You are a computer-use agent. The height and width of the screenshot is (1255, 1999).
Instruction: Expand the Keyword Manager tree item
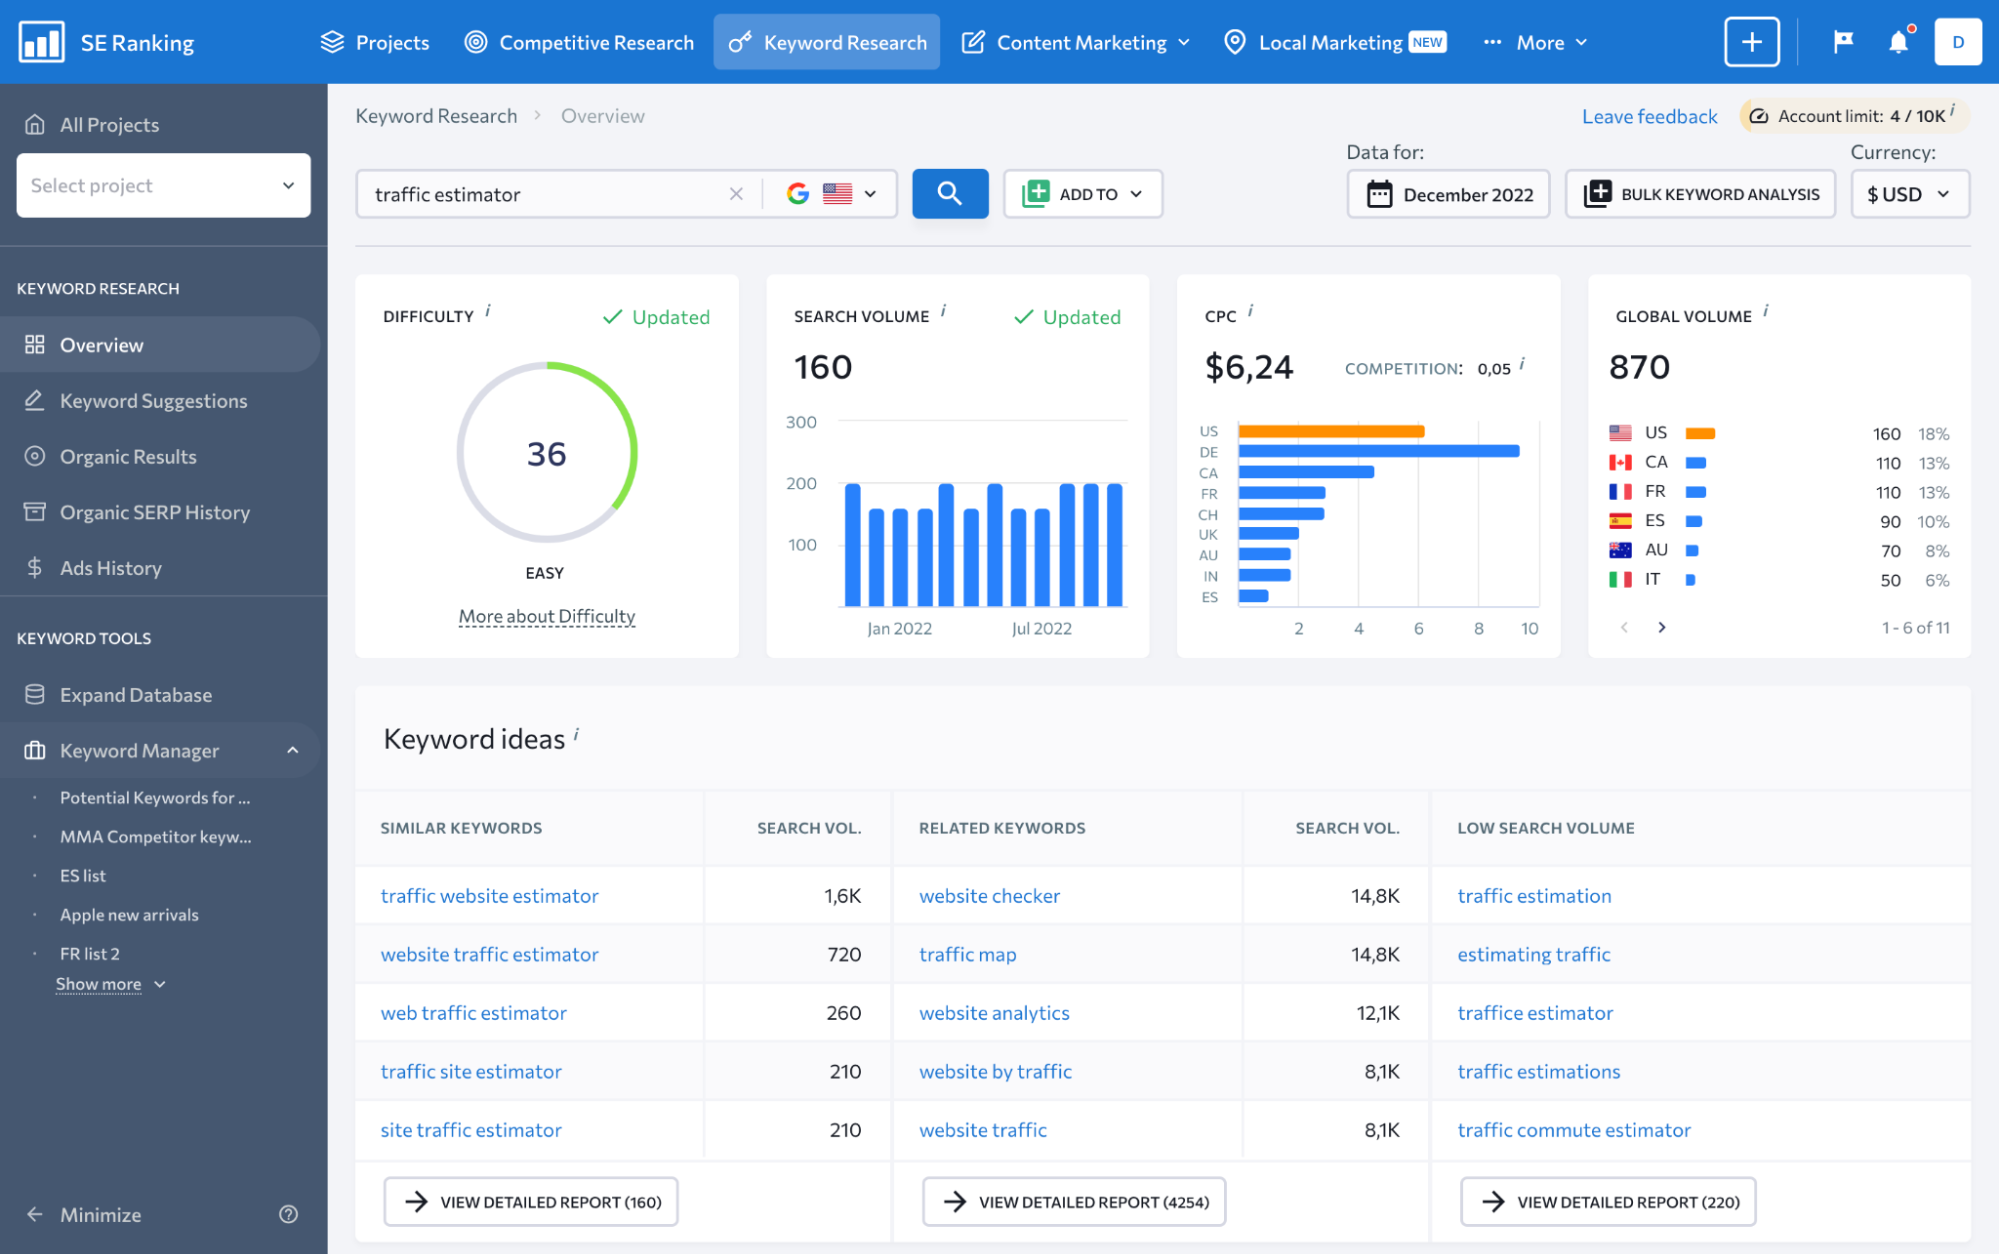[293, 750]
